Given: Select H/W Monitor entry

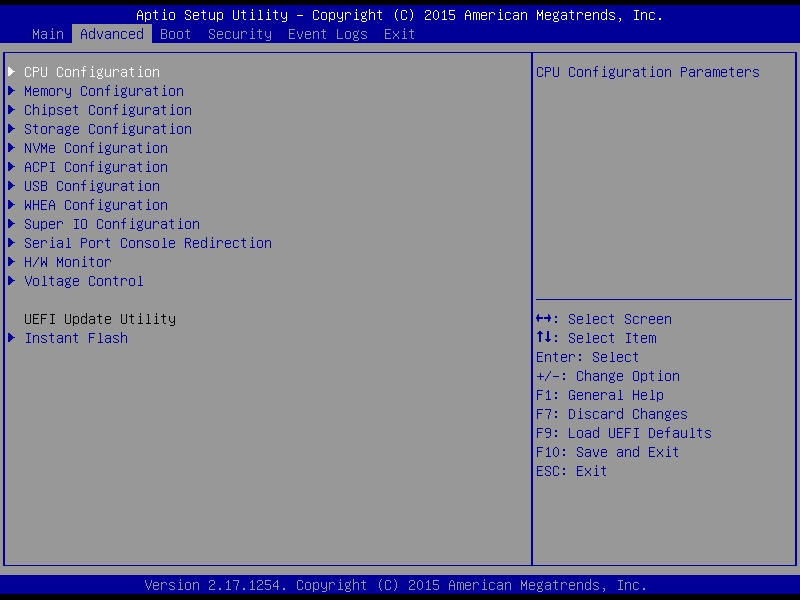Looking at the screenshot, I should pos(68,262).
